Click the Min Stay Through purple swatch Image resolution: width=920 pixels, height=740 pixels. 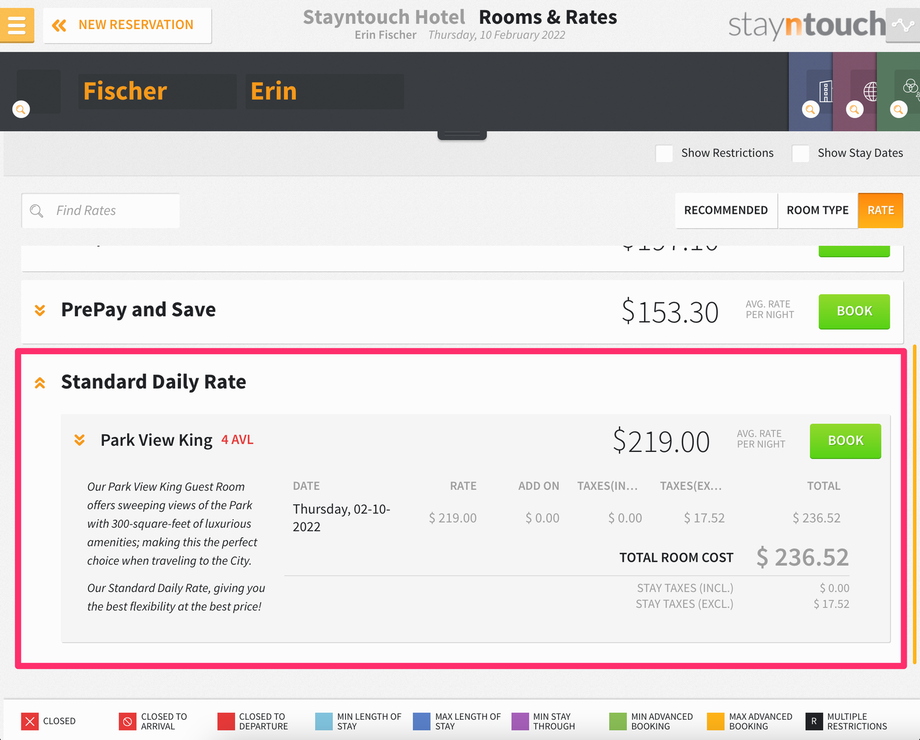[520, 721]
